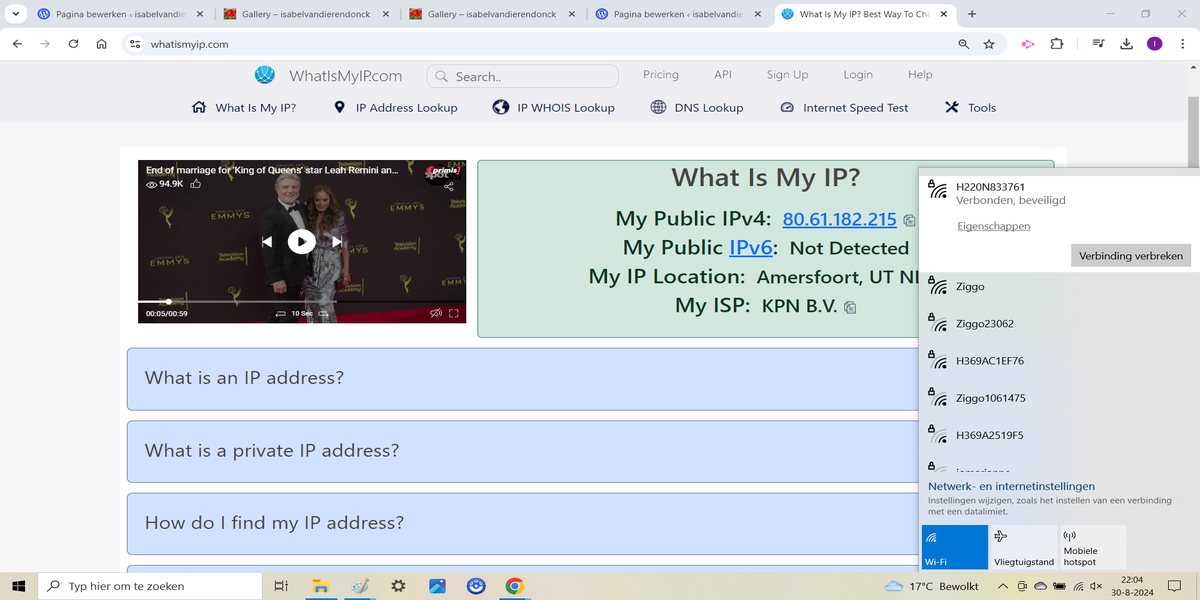Expand "How do I find my IP address?"

(522, 523)
